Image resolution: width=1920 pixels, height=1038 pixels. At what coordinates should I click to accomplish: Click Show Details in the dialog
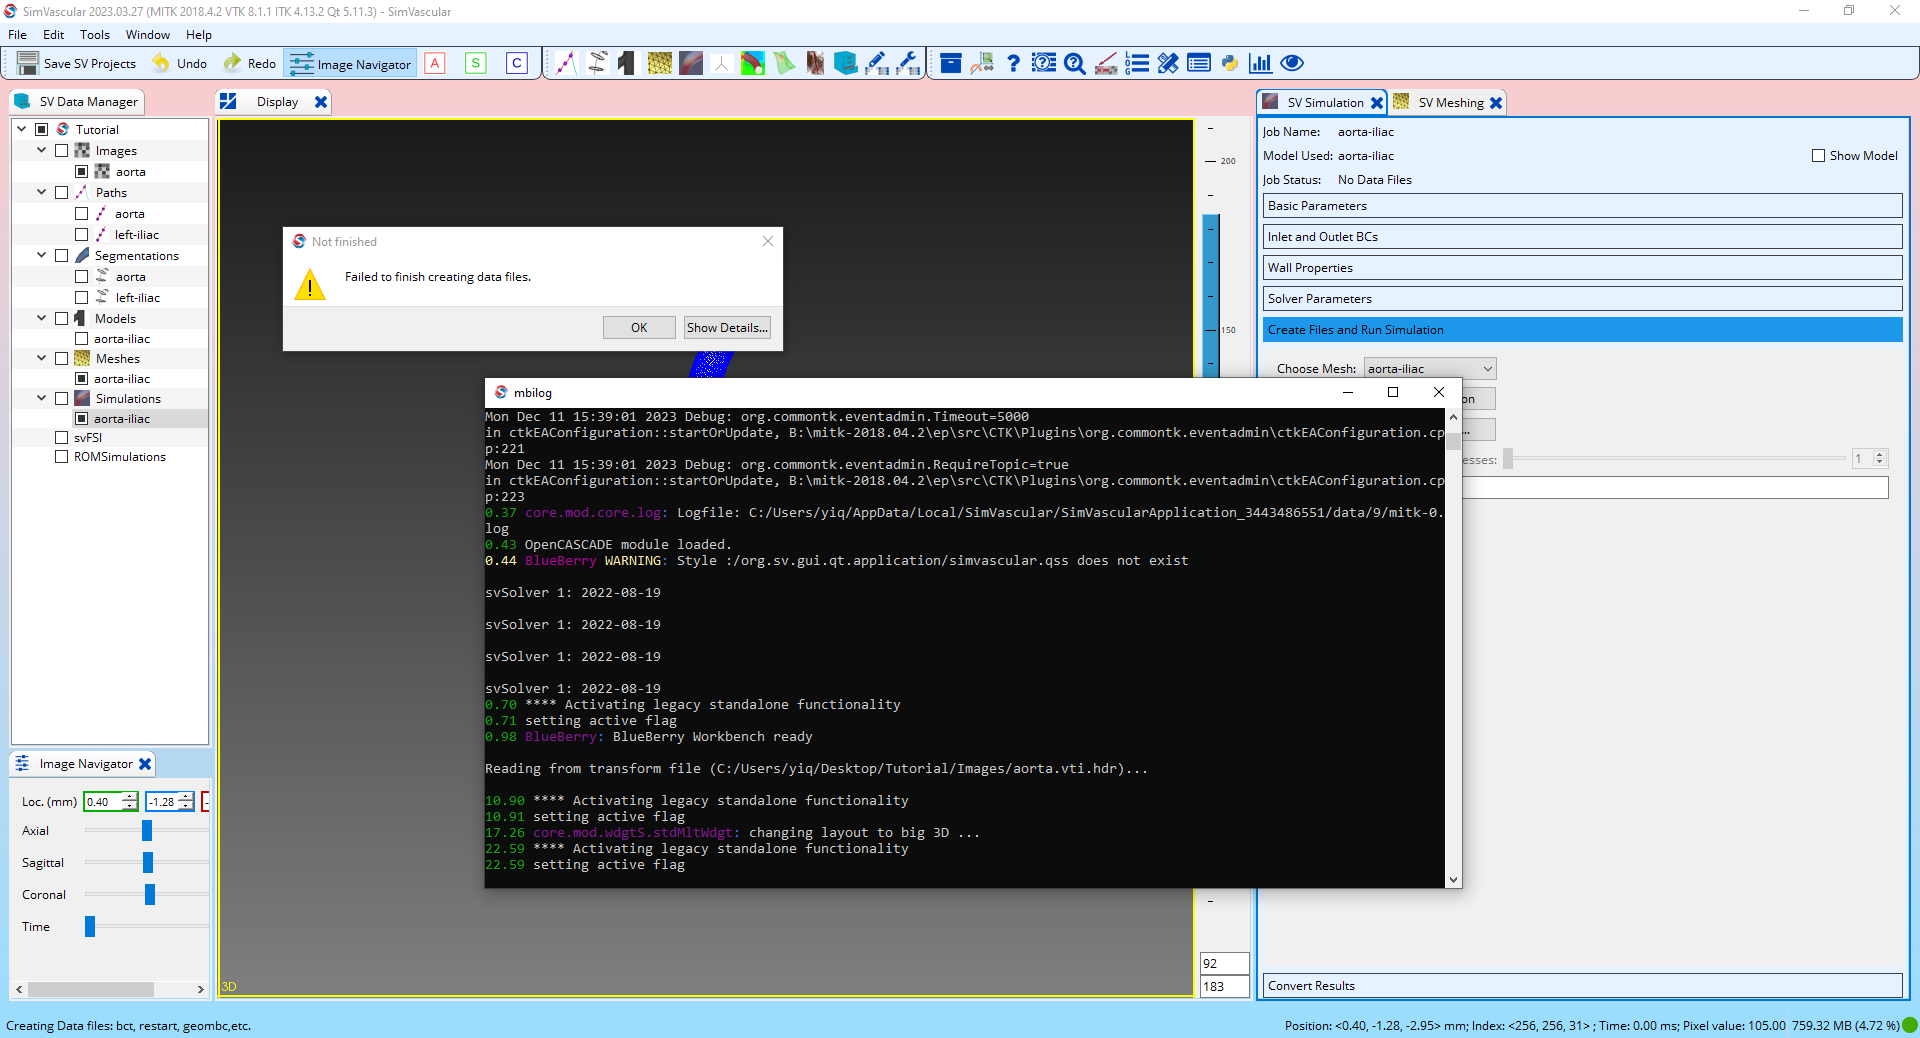(x=727, y=328)
